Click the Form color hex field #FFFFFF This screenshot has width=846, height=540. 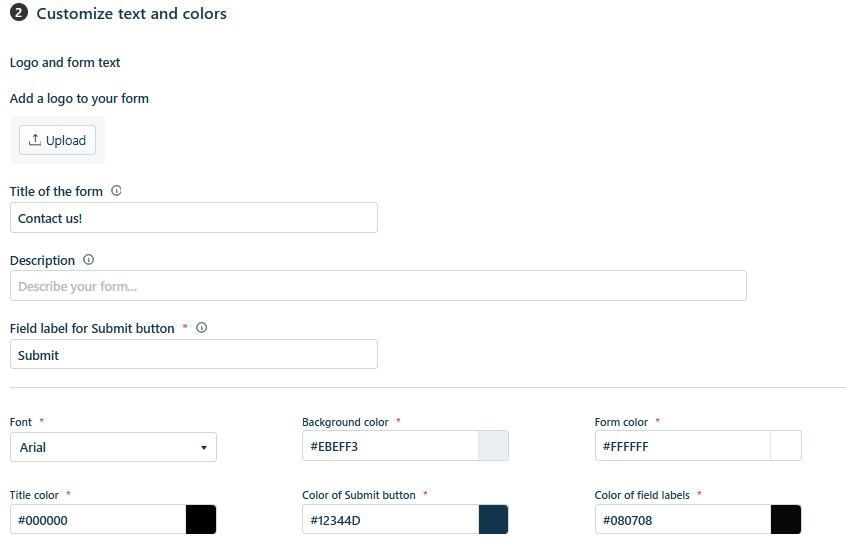click(682, 446)
